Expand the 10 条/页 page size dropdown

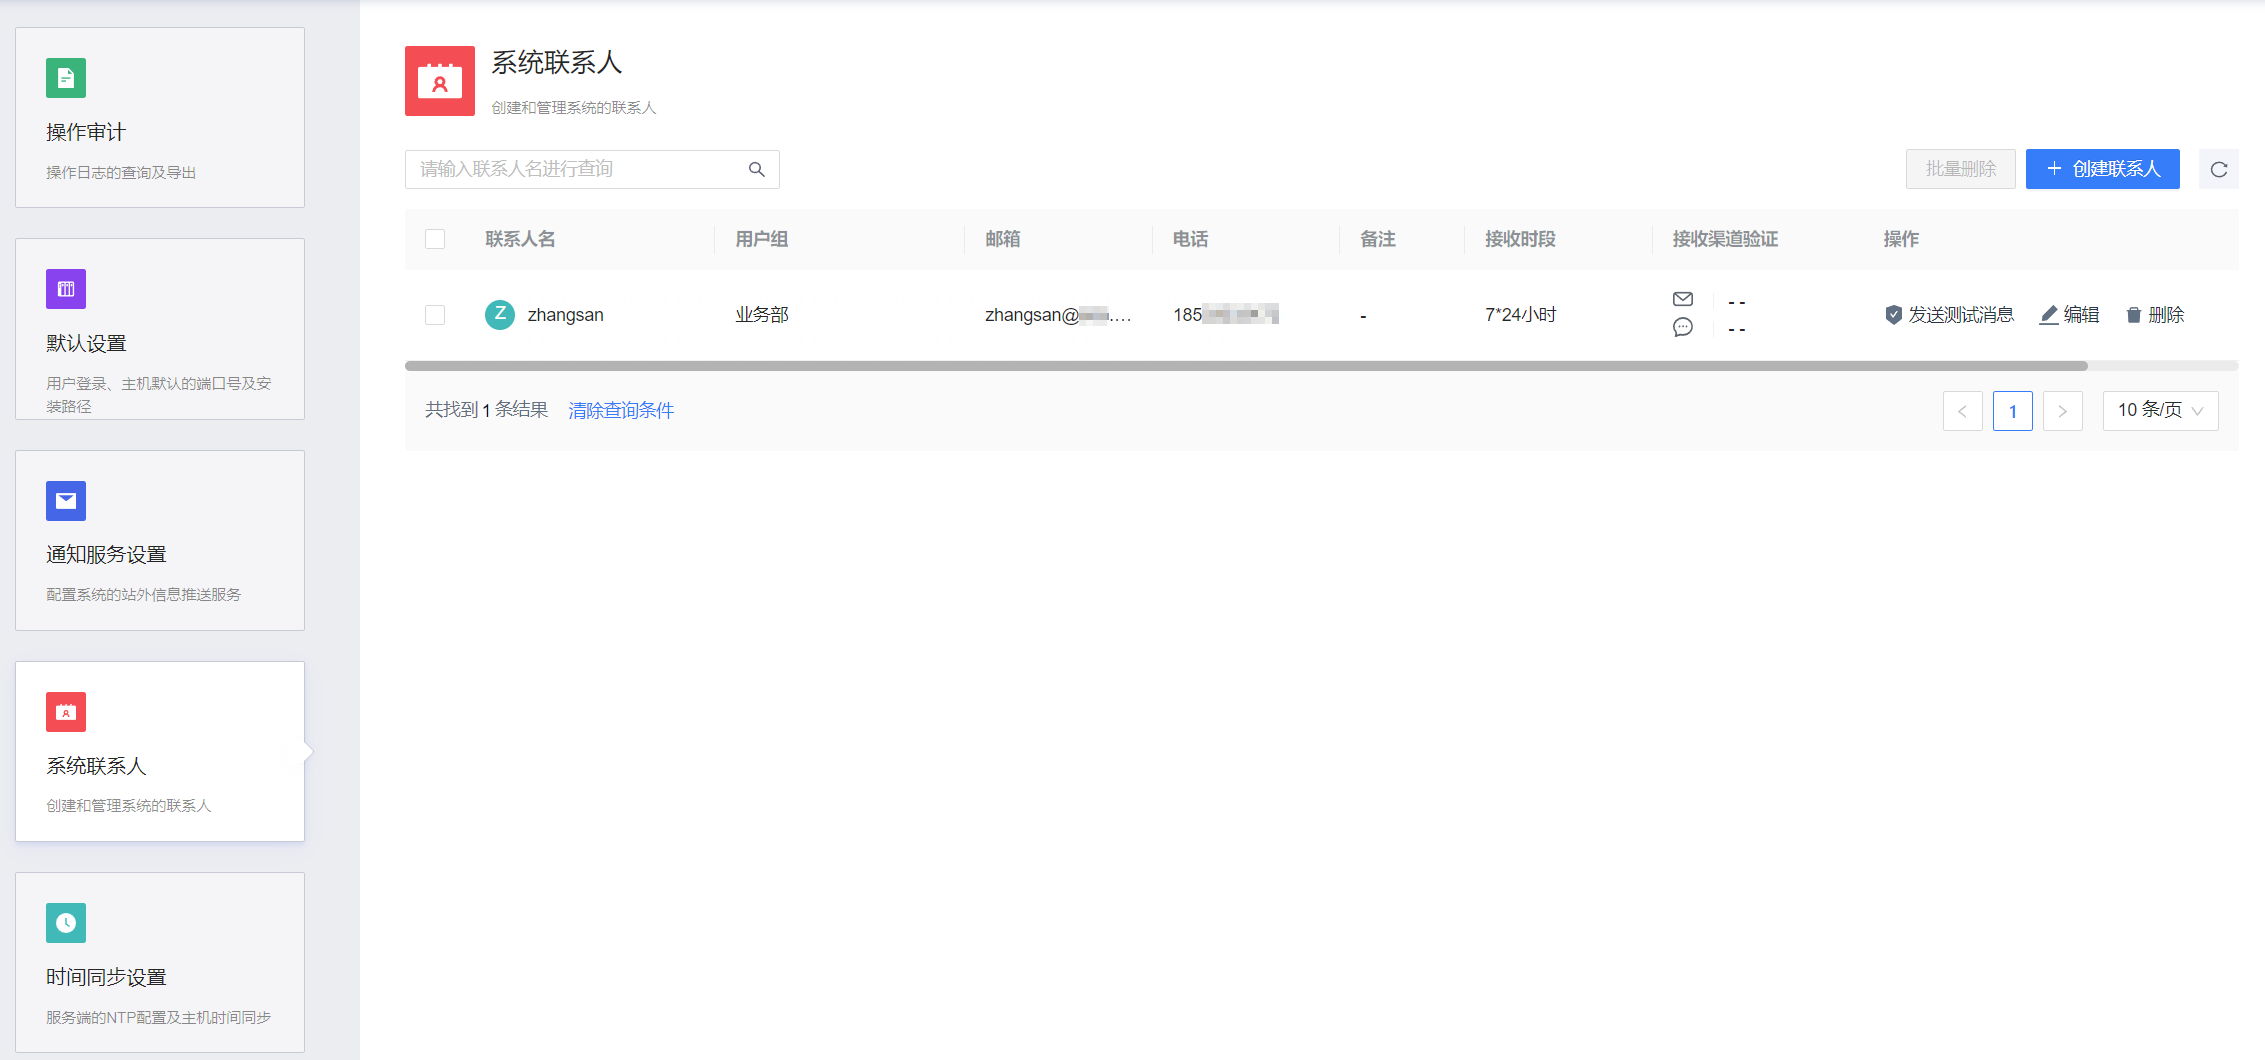pyautogui.click(x=2160, y=411)
